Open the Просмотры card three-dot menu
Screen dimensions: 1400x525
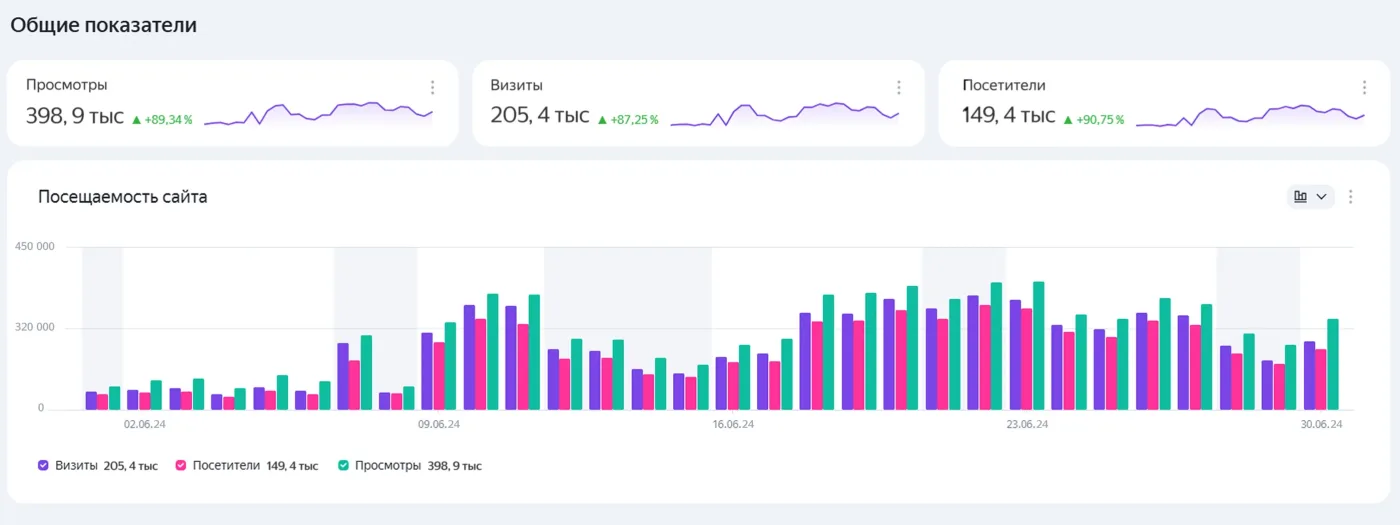(432, 87)
